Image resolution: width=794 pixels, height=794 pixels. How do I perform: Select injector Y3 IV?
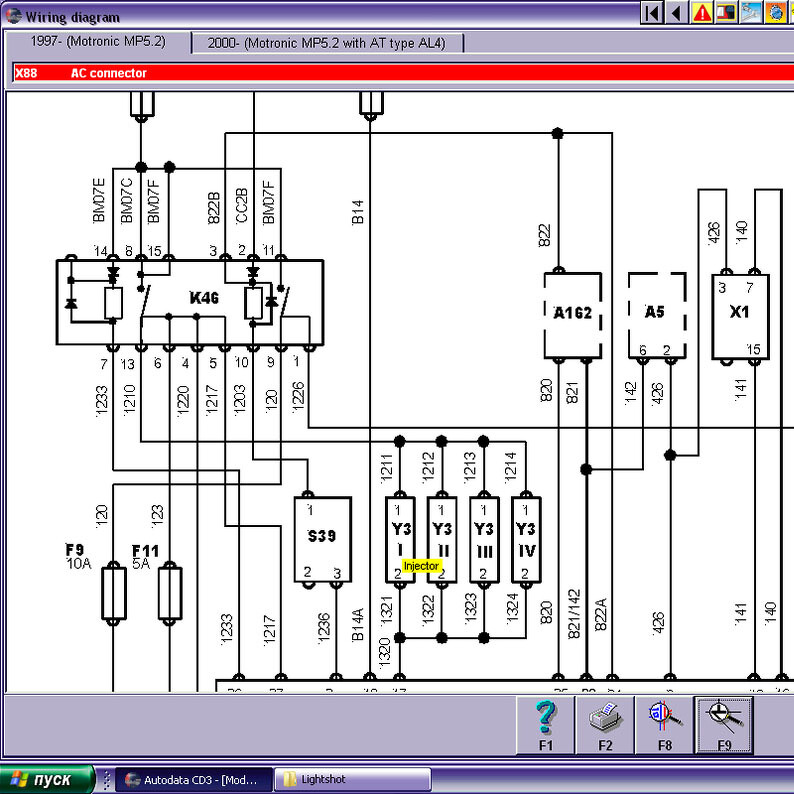click(526, 539)
